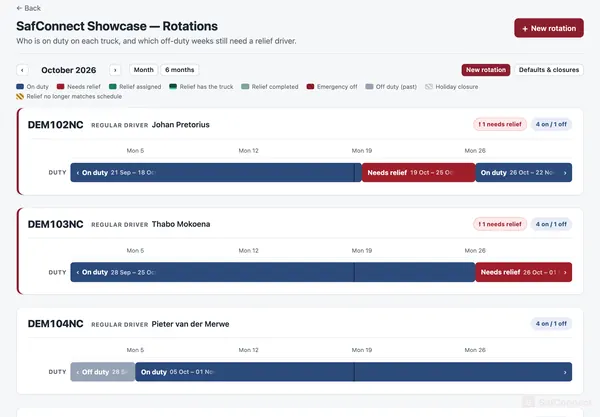The width and height of the screenshot is (600, 417).
Task: Click DEM102NC 1 needs relief badge
Action: 500,124
